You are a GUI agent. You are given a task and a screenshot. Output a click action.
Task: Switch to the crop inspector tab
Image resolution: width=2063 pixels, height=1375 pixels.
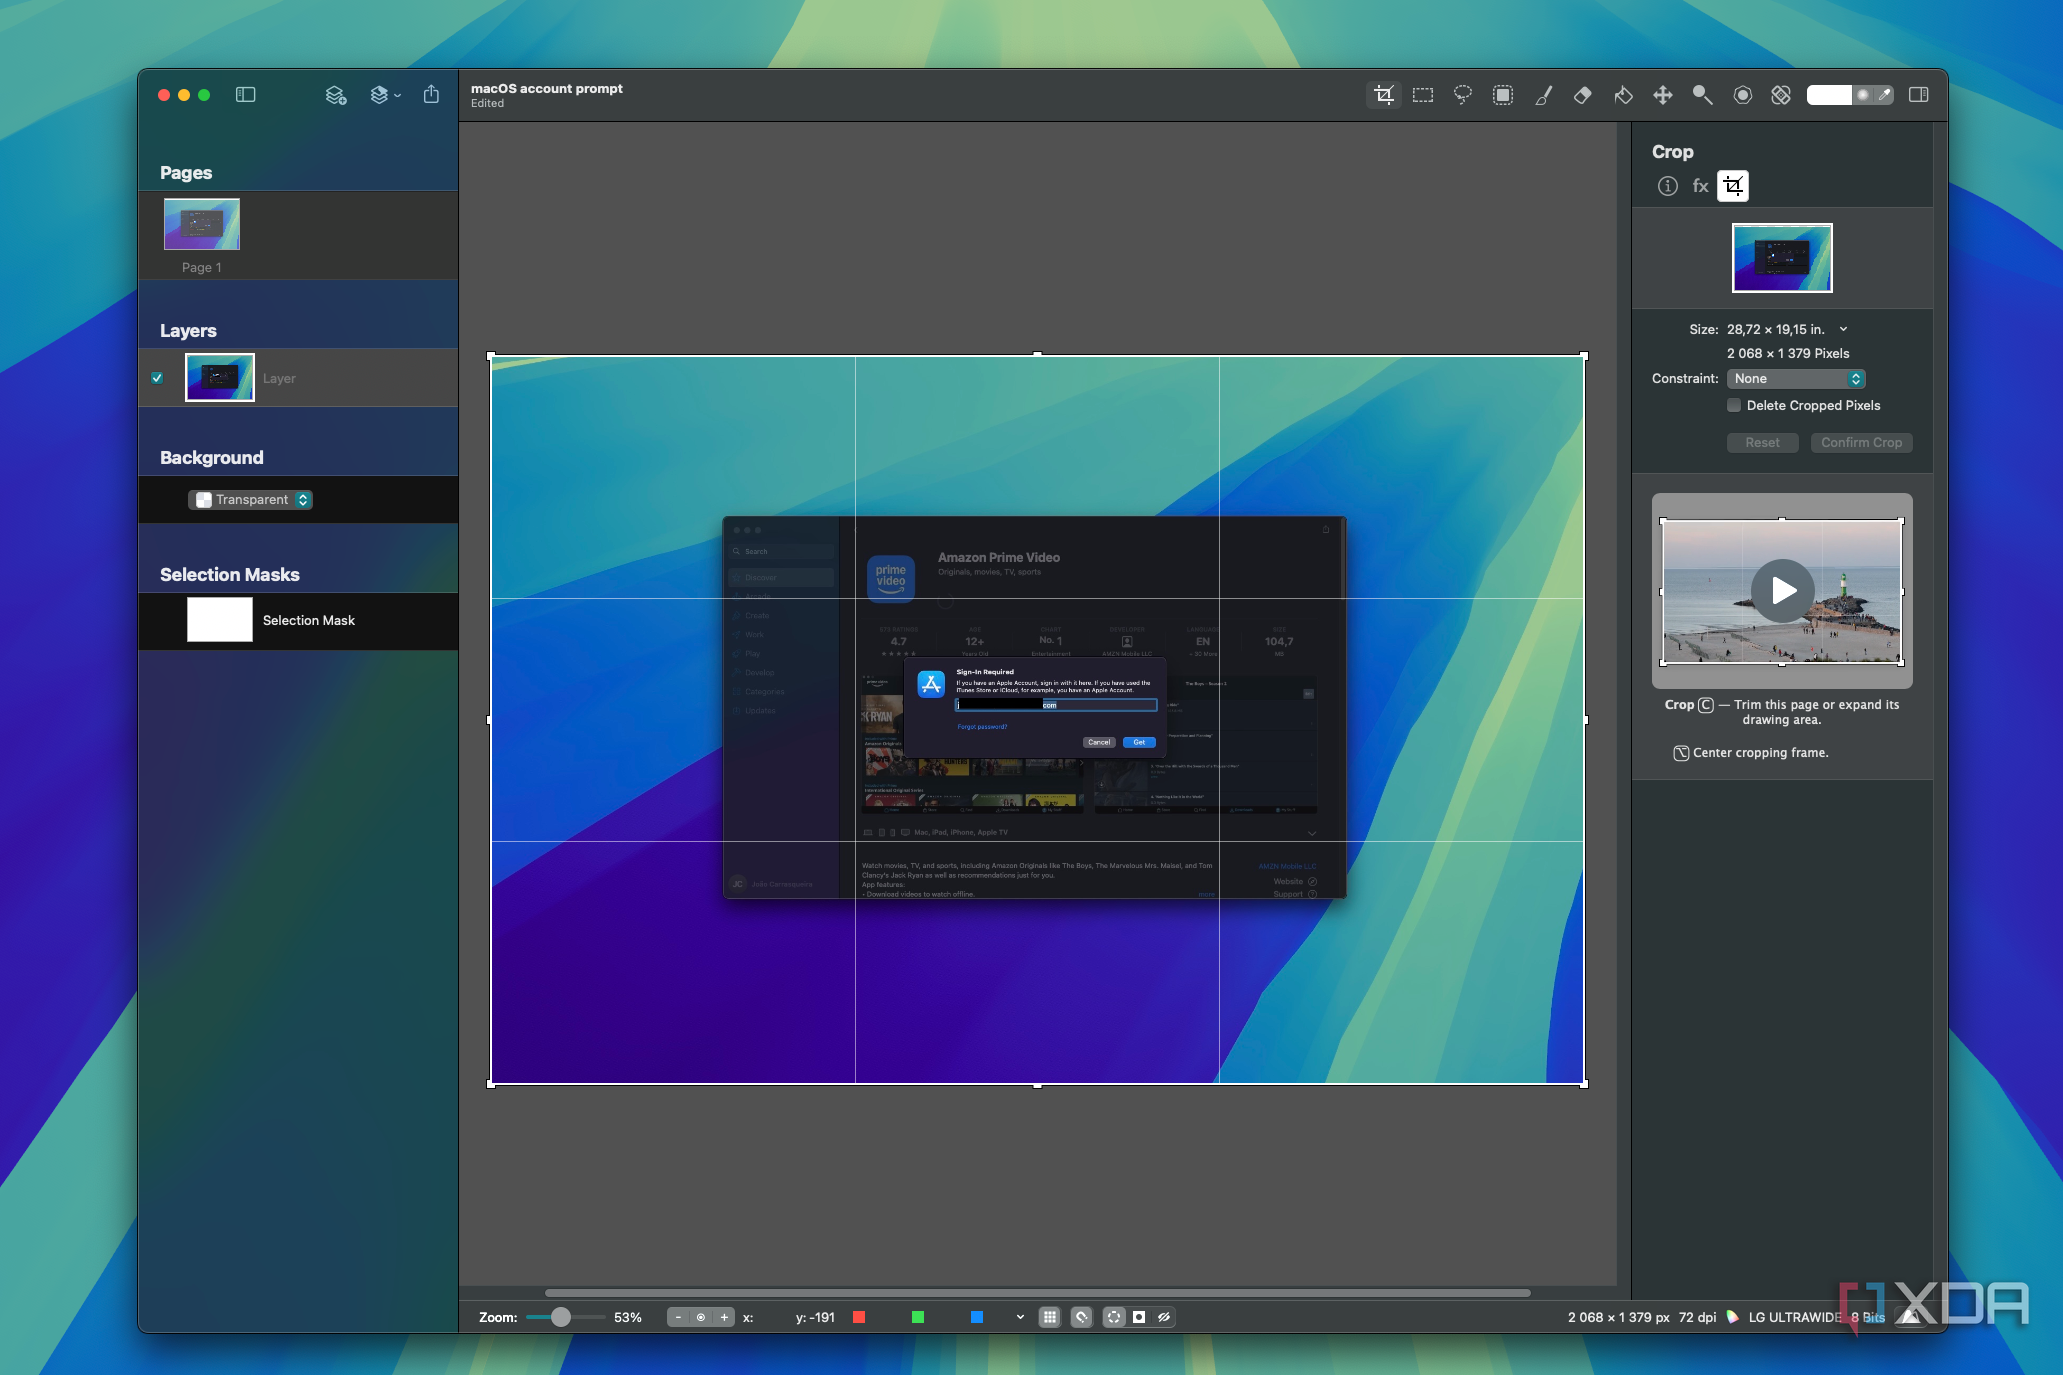pos(1733,186)
